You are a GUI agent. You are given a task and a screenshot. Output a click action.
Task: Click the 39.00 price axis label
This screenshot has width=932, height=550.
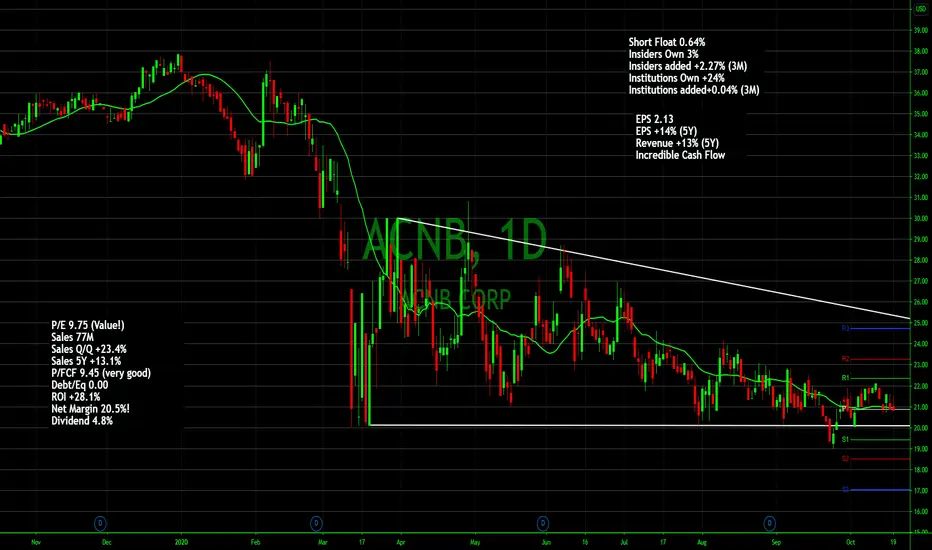coord(921,30)
